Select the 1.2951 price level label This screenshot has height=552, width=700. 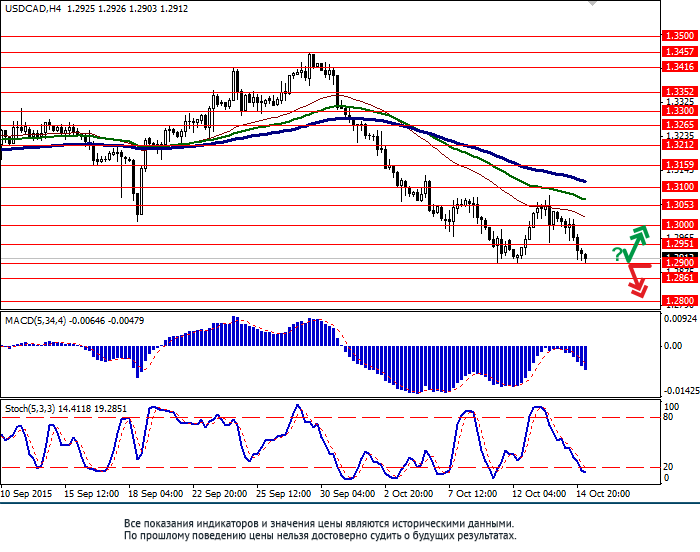[680, 244]
